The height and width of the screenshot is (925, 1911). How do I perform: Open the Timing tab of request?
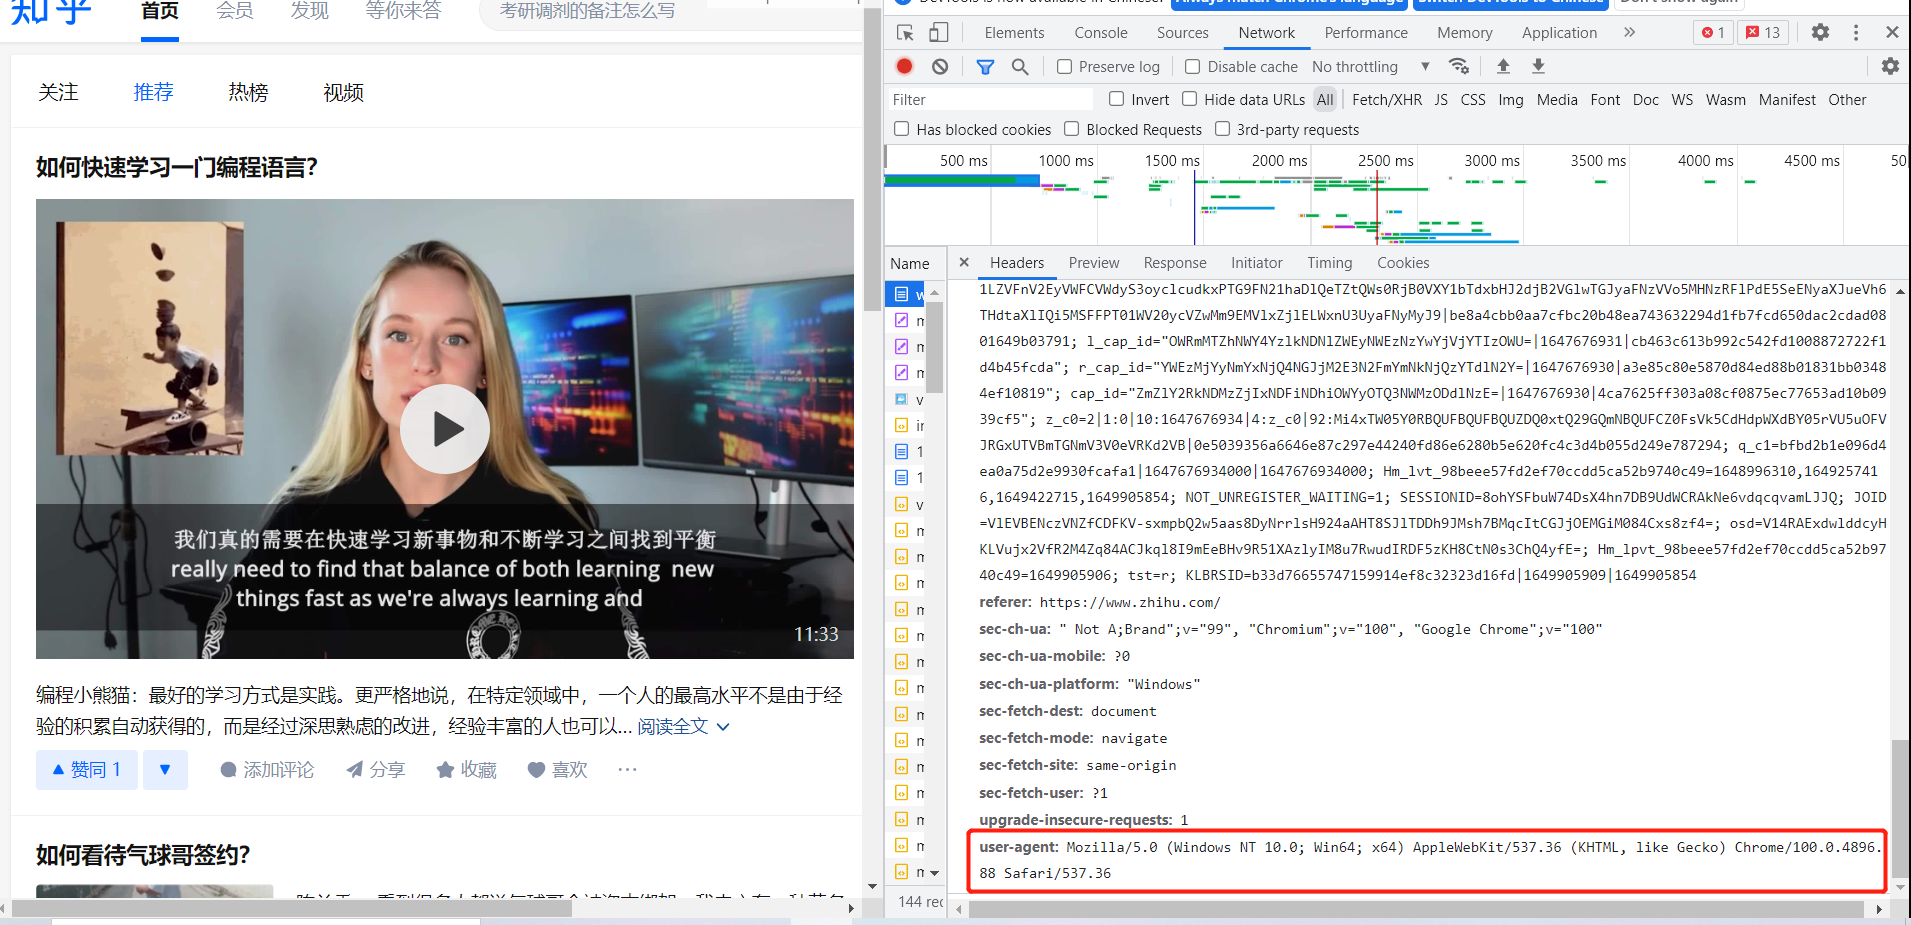[x=1330, y=262]
